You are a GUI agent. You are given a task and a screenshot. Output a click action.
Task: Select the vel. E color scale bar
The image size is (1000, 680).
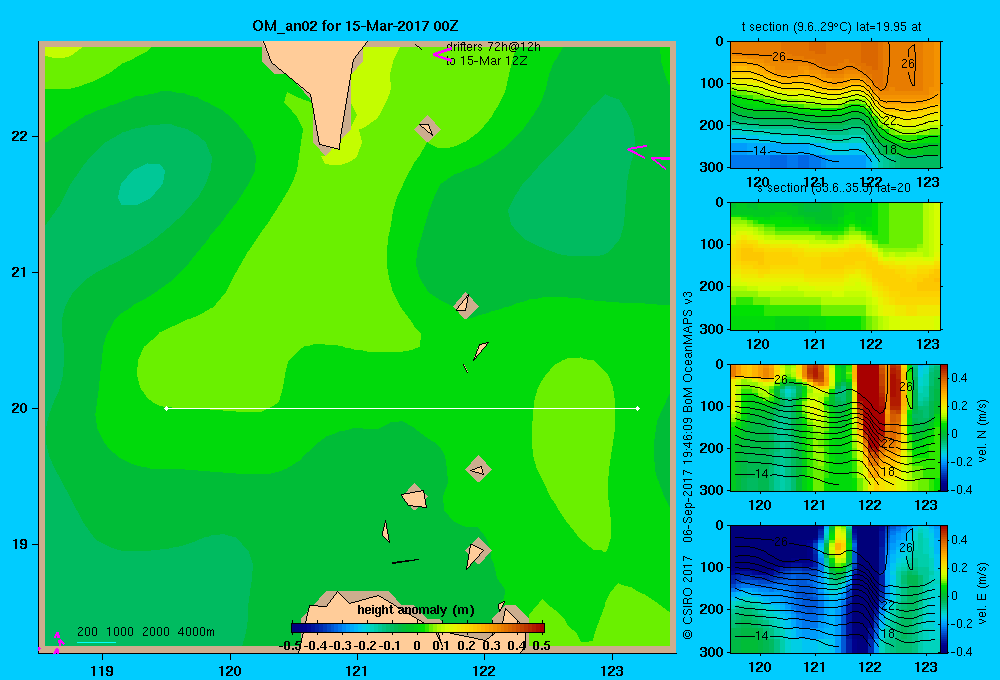[945, 589]
